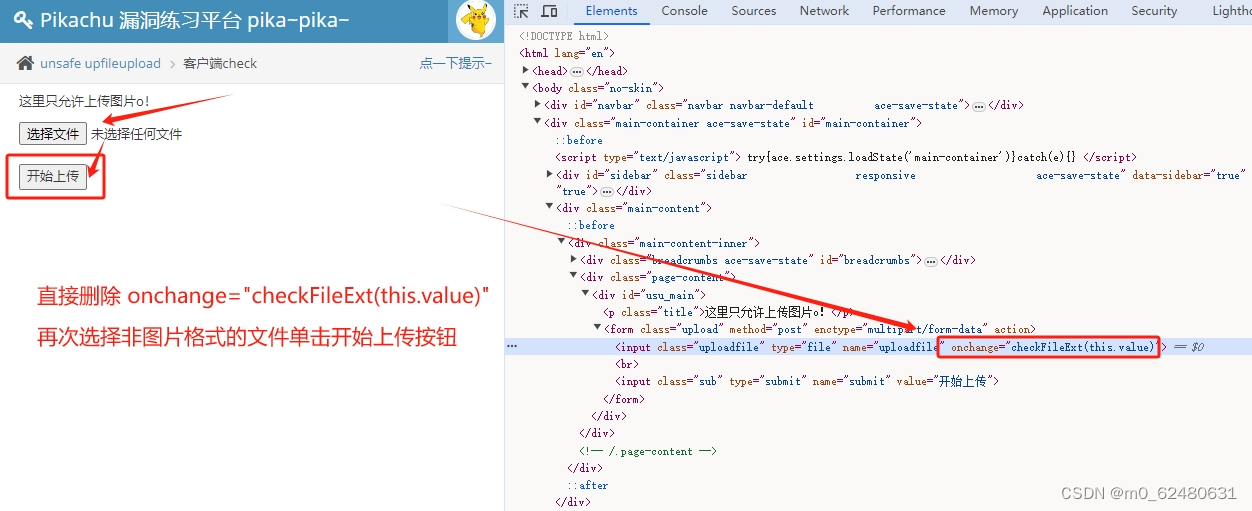
Task: Open the Console tab
Action: click(684, 11)
